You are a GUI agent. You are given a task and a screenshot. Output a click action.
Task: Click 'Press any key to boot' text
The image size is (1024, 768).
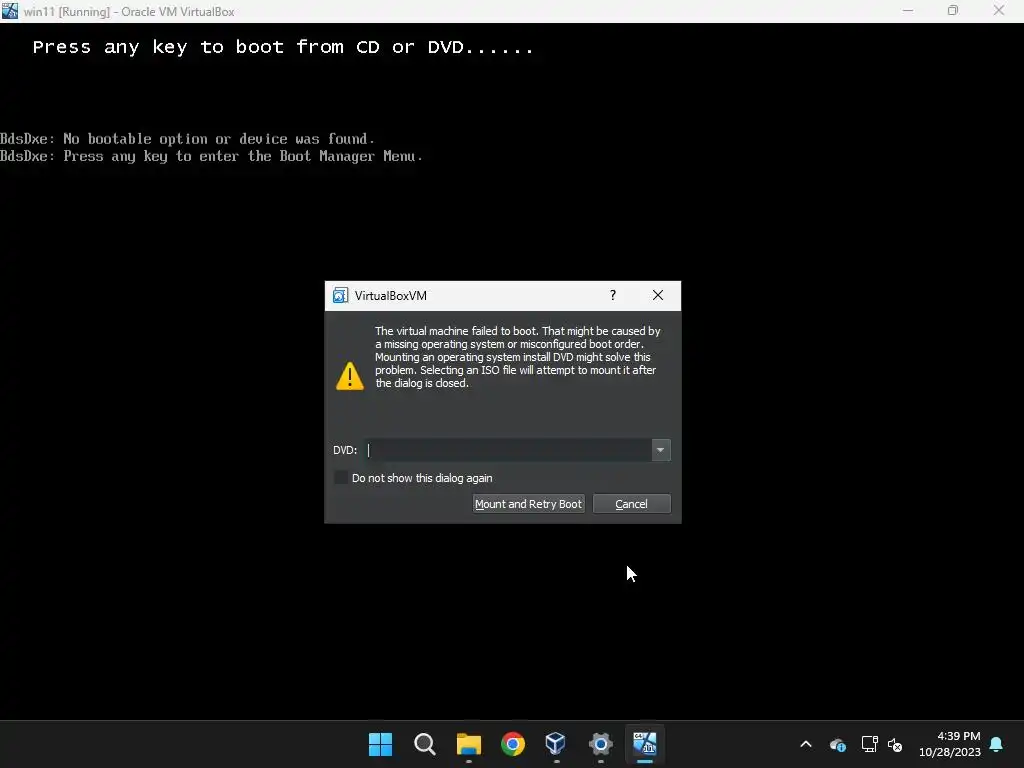[x=283, y=47]
